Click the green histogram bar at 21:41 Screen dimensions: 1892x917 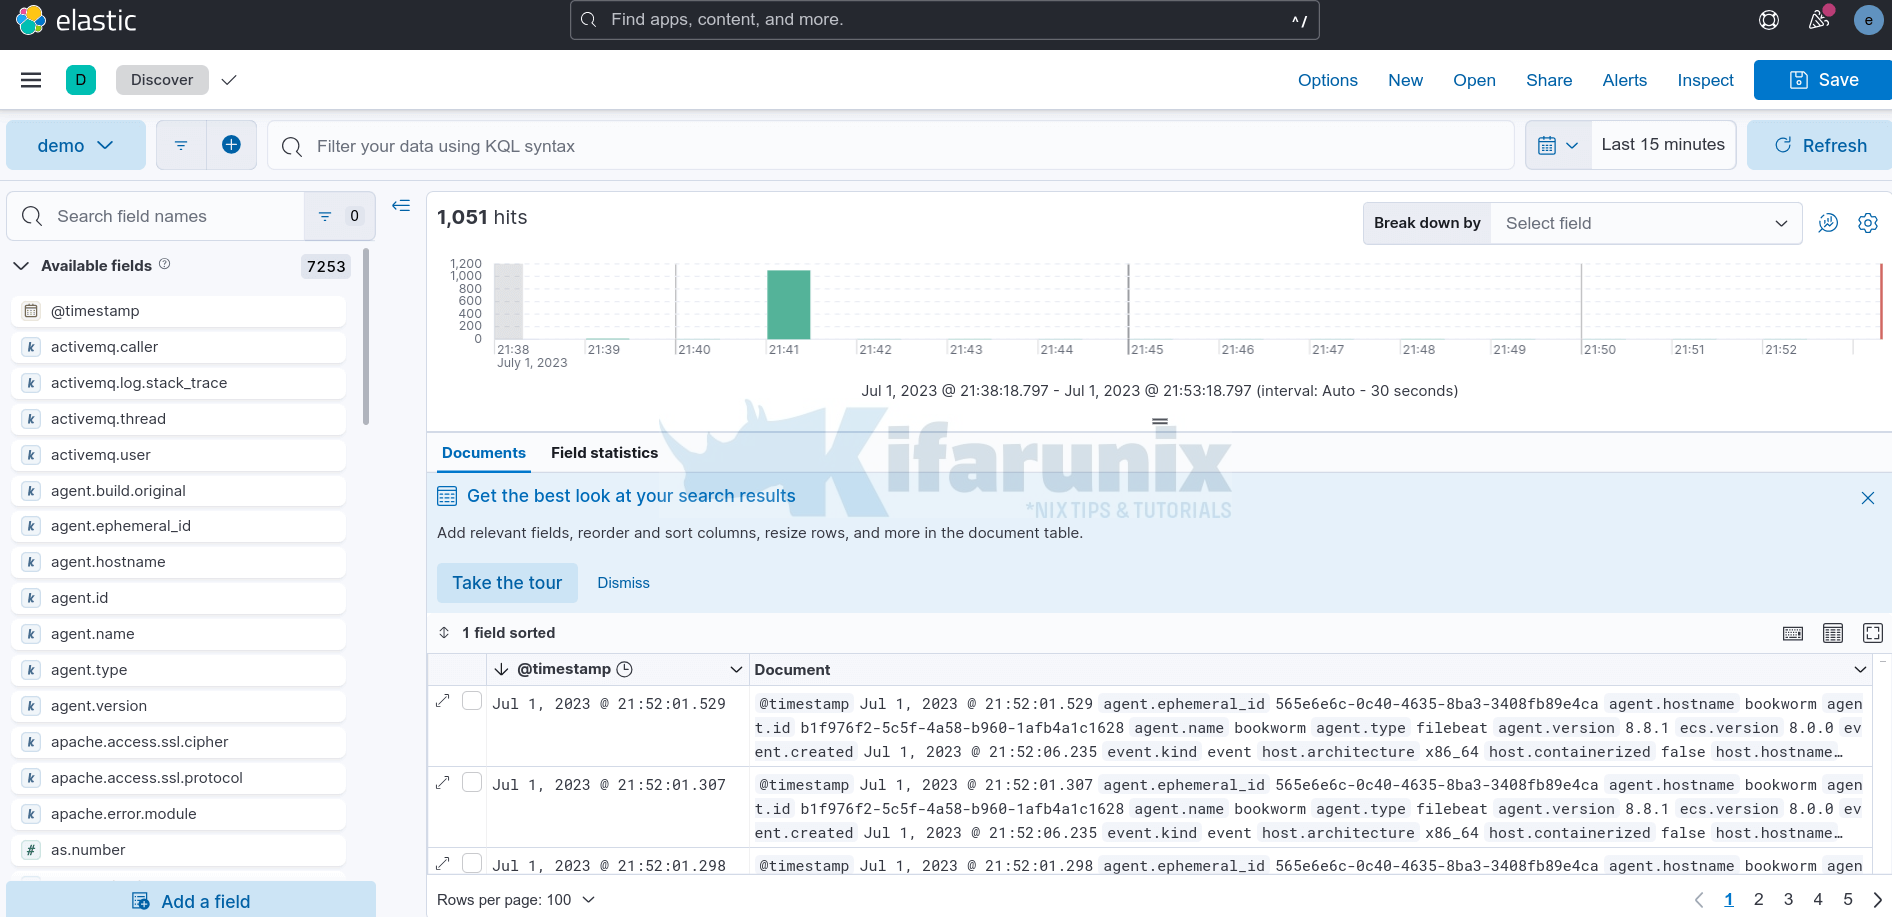pyautogui.click(x=788, y=305)
